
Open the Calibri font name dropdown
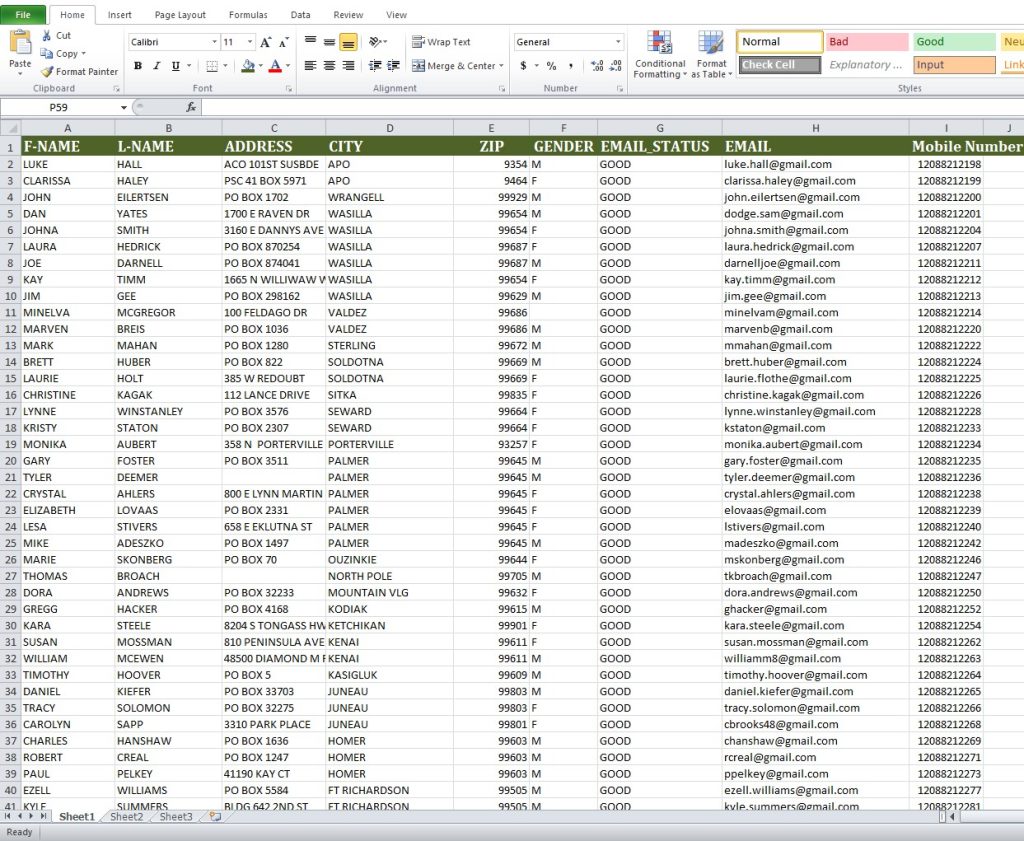(214, 42)
